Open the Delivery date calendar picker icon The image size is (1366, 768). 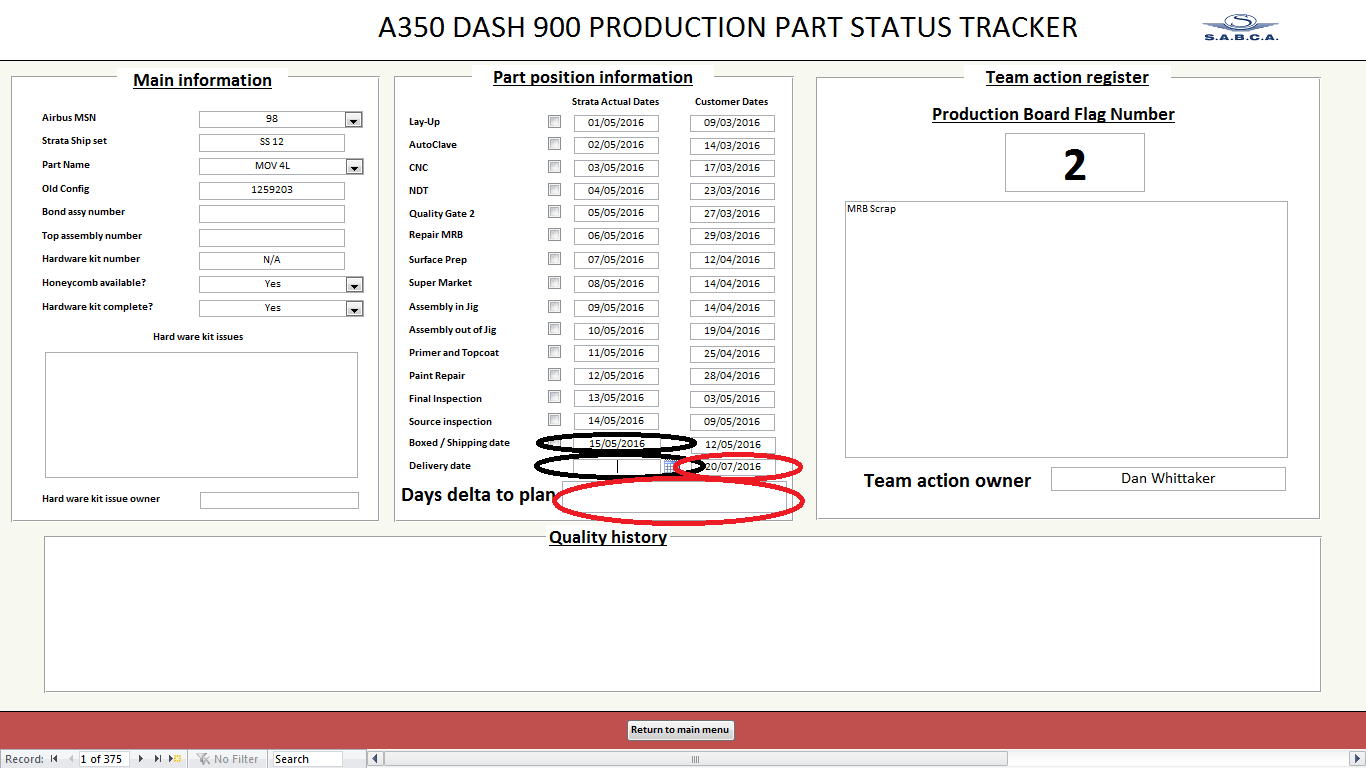click(x=669, y=467)
